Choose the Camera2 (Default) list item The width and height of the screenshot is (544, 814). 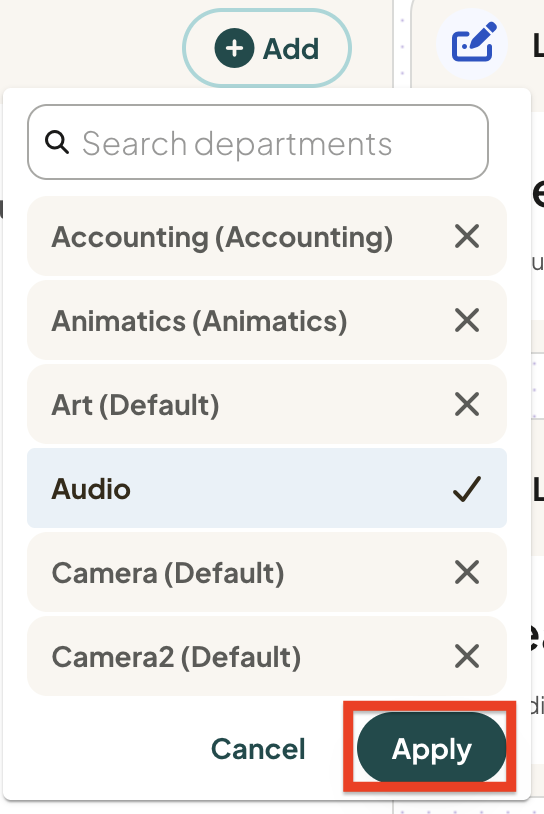pyautogui.click(x=267, y=656)
